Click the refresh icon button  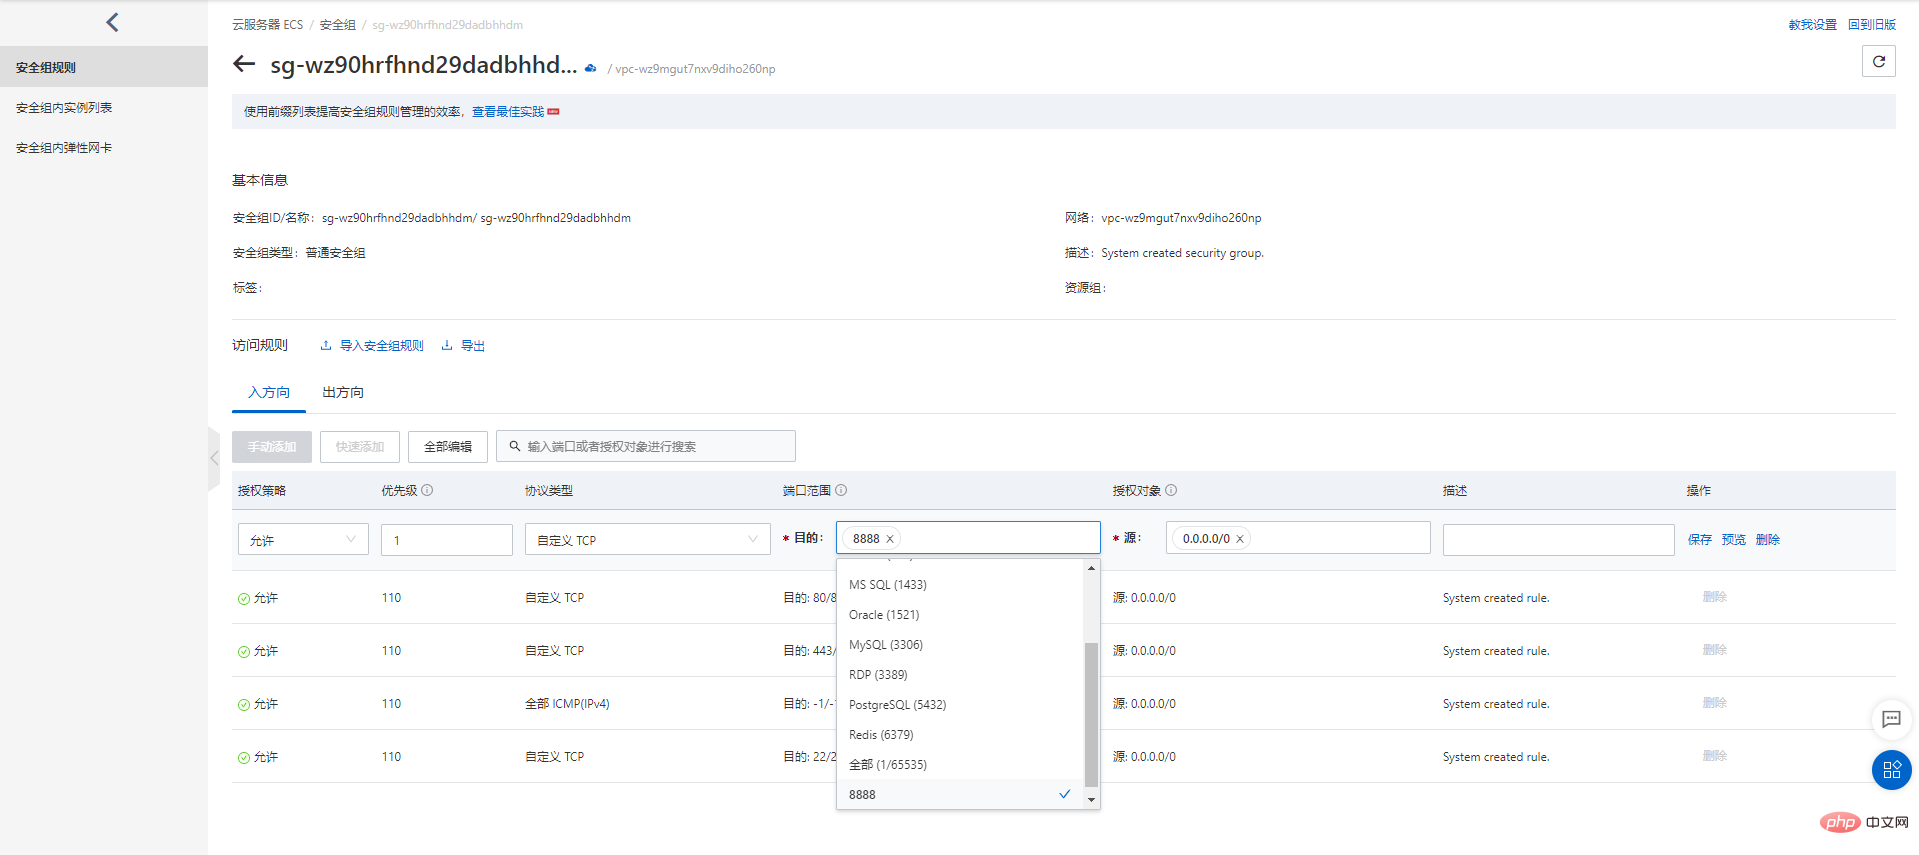[x=1878, y=61]
